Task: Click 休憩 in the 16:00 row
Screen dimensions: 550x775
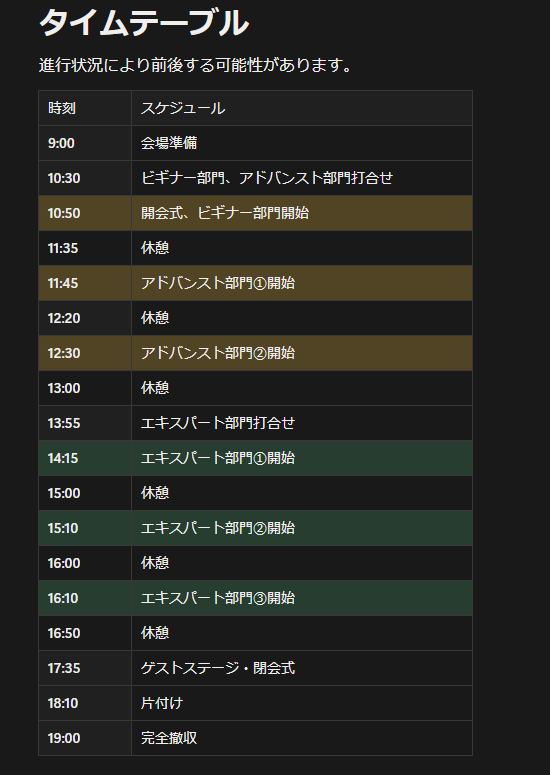Action: coord(302,563)
